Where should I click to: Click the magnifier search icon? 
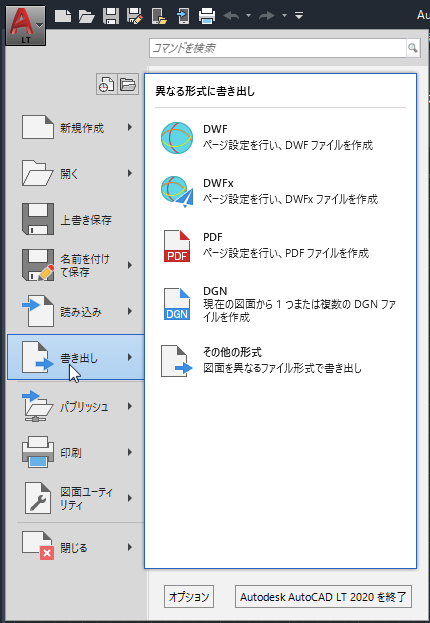pos(413,48)
